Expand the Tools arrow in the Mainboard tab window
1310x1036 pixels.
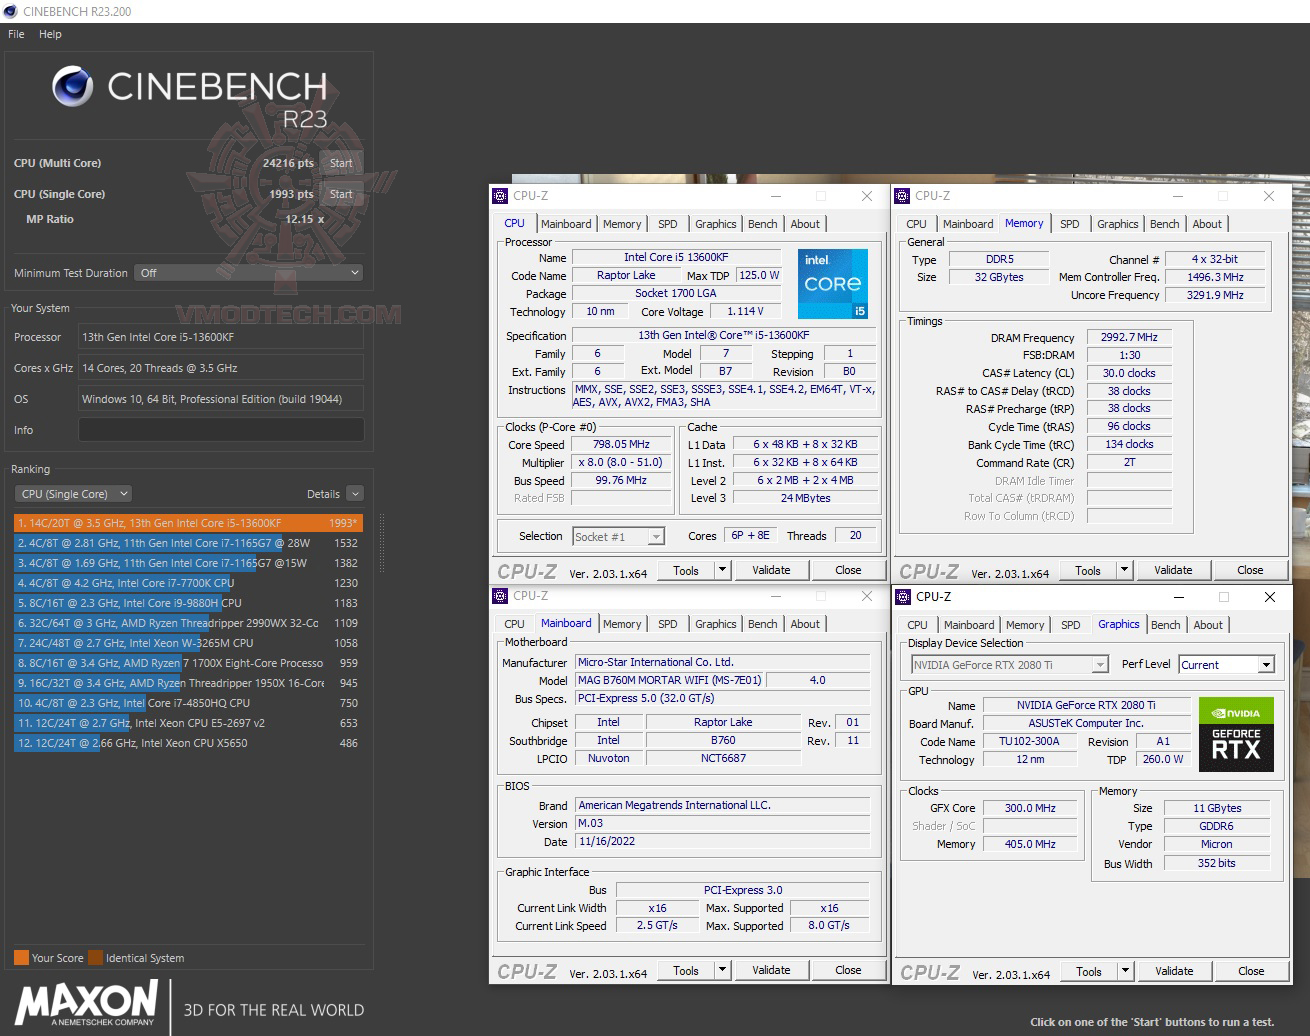pos(722,970)
